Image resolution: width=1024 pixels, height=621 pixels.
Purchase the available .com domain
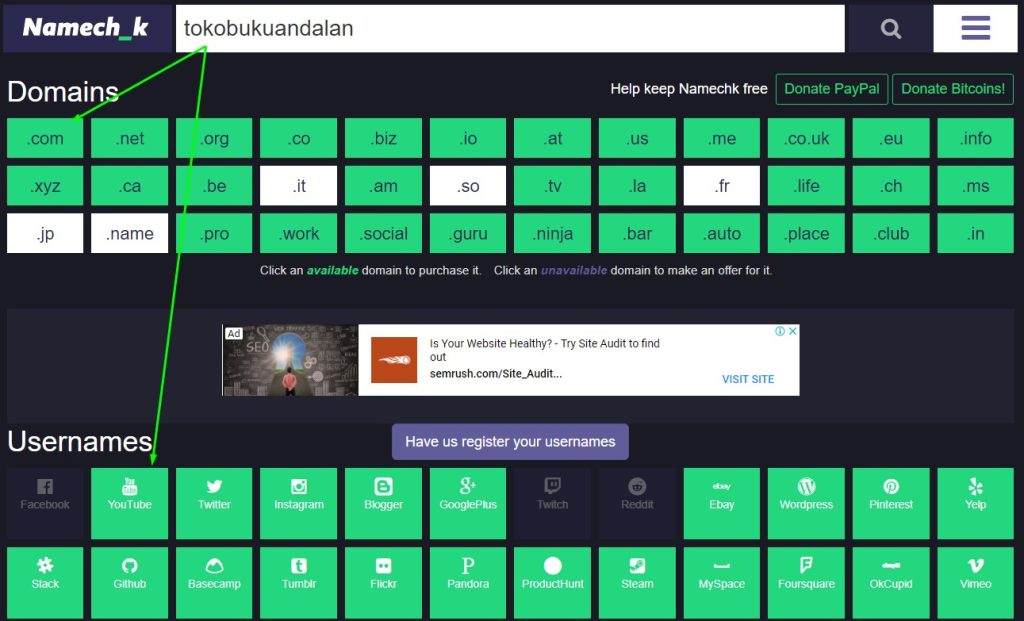45,139
